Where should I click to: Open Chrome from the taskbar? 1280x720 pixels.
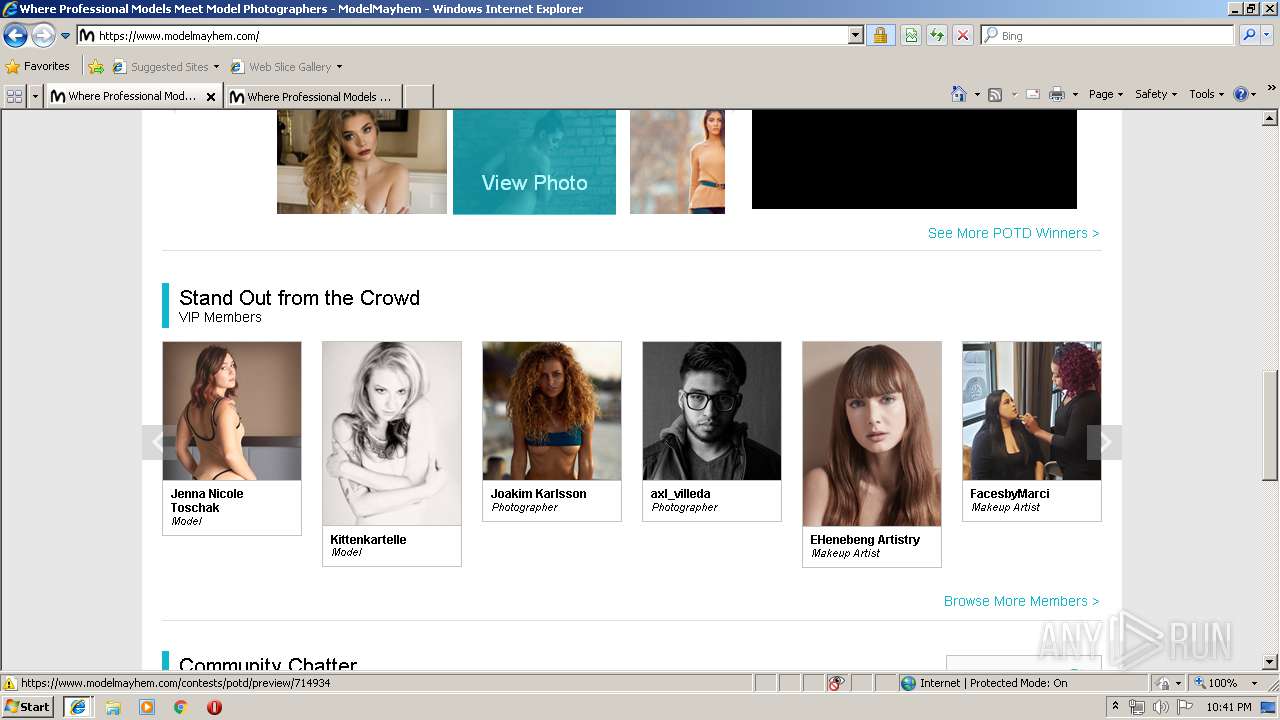pyautogui.click(x=181, y=707)
